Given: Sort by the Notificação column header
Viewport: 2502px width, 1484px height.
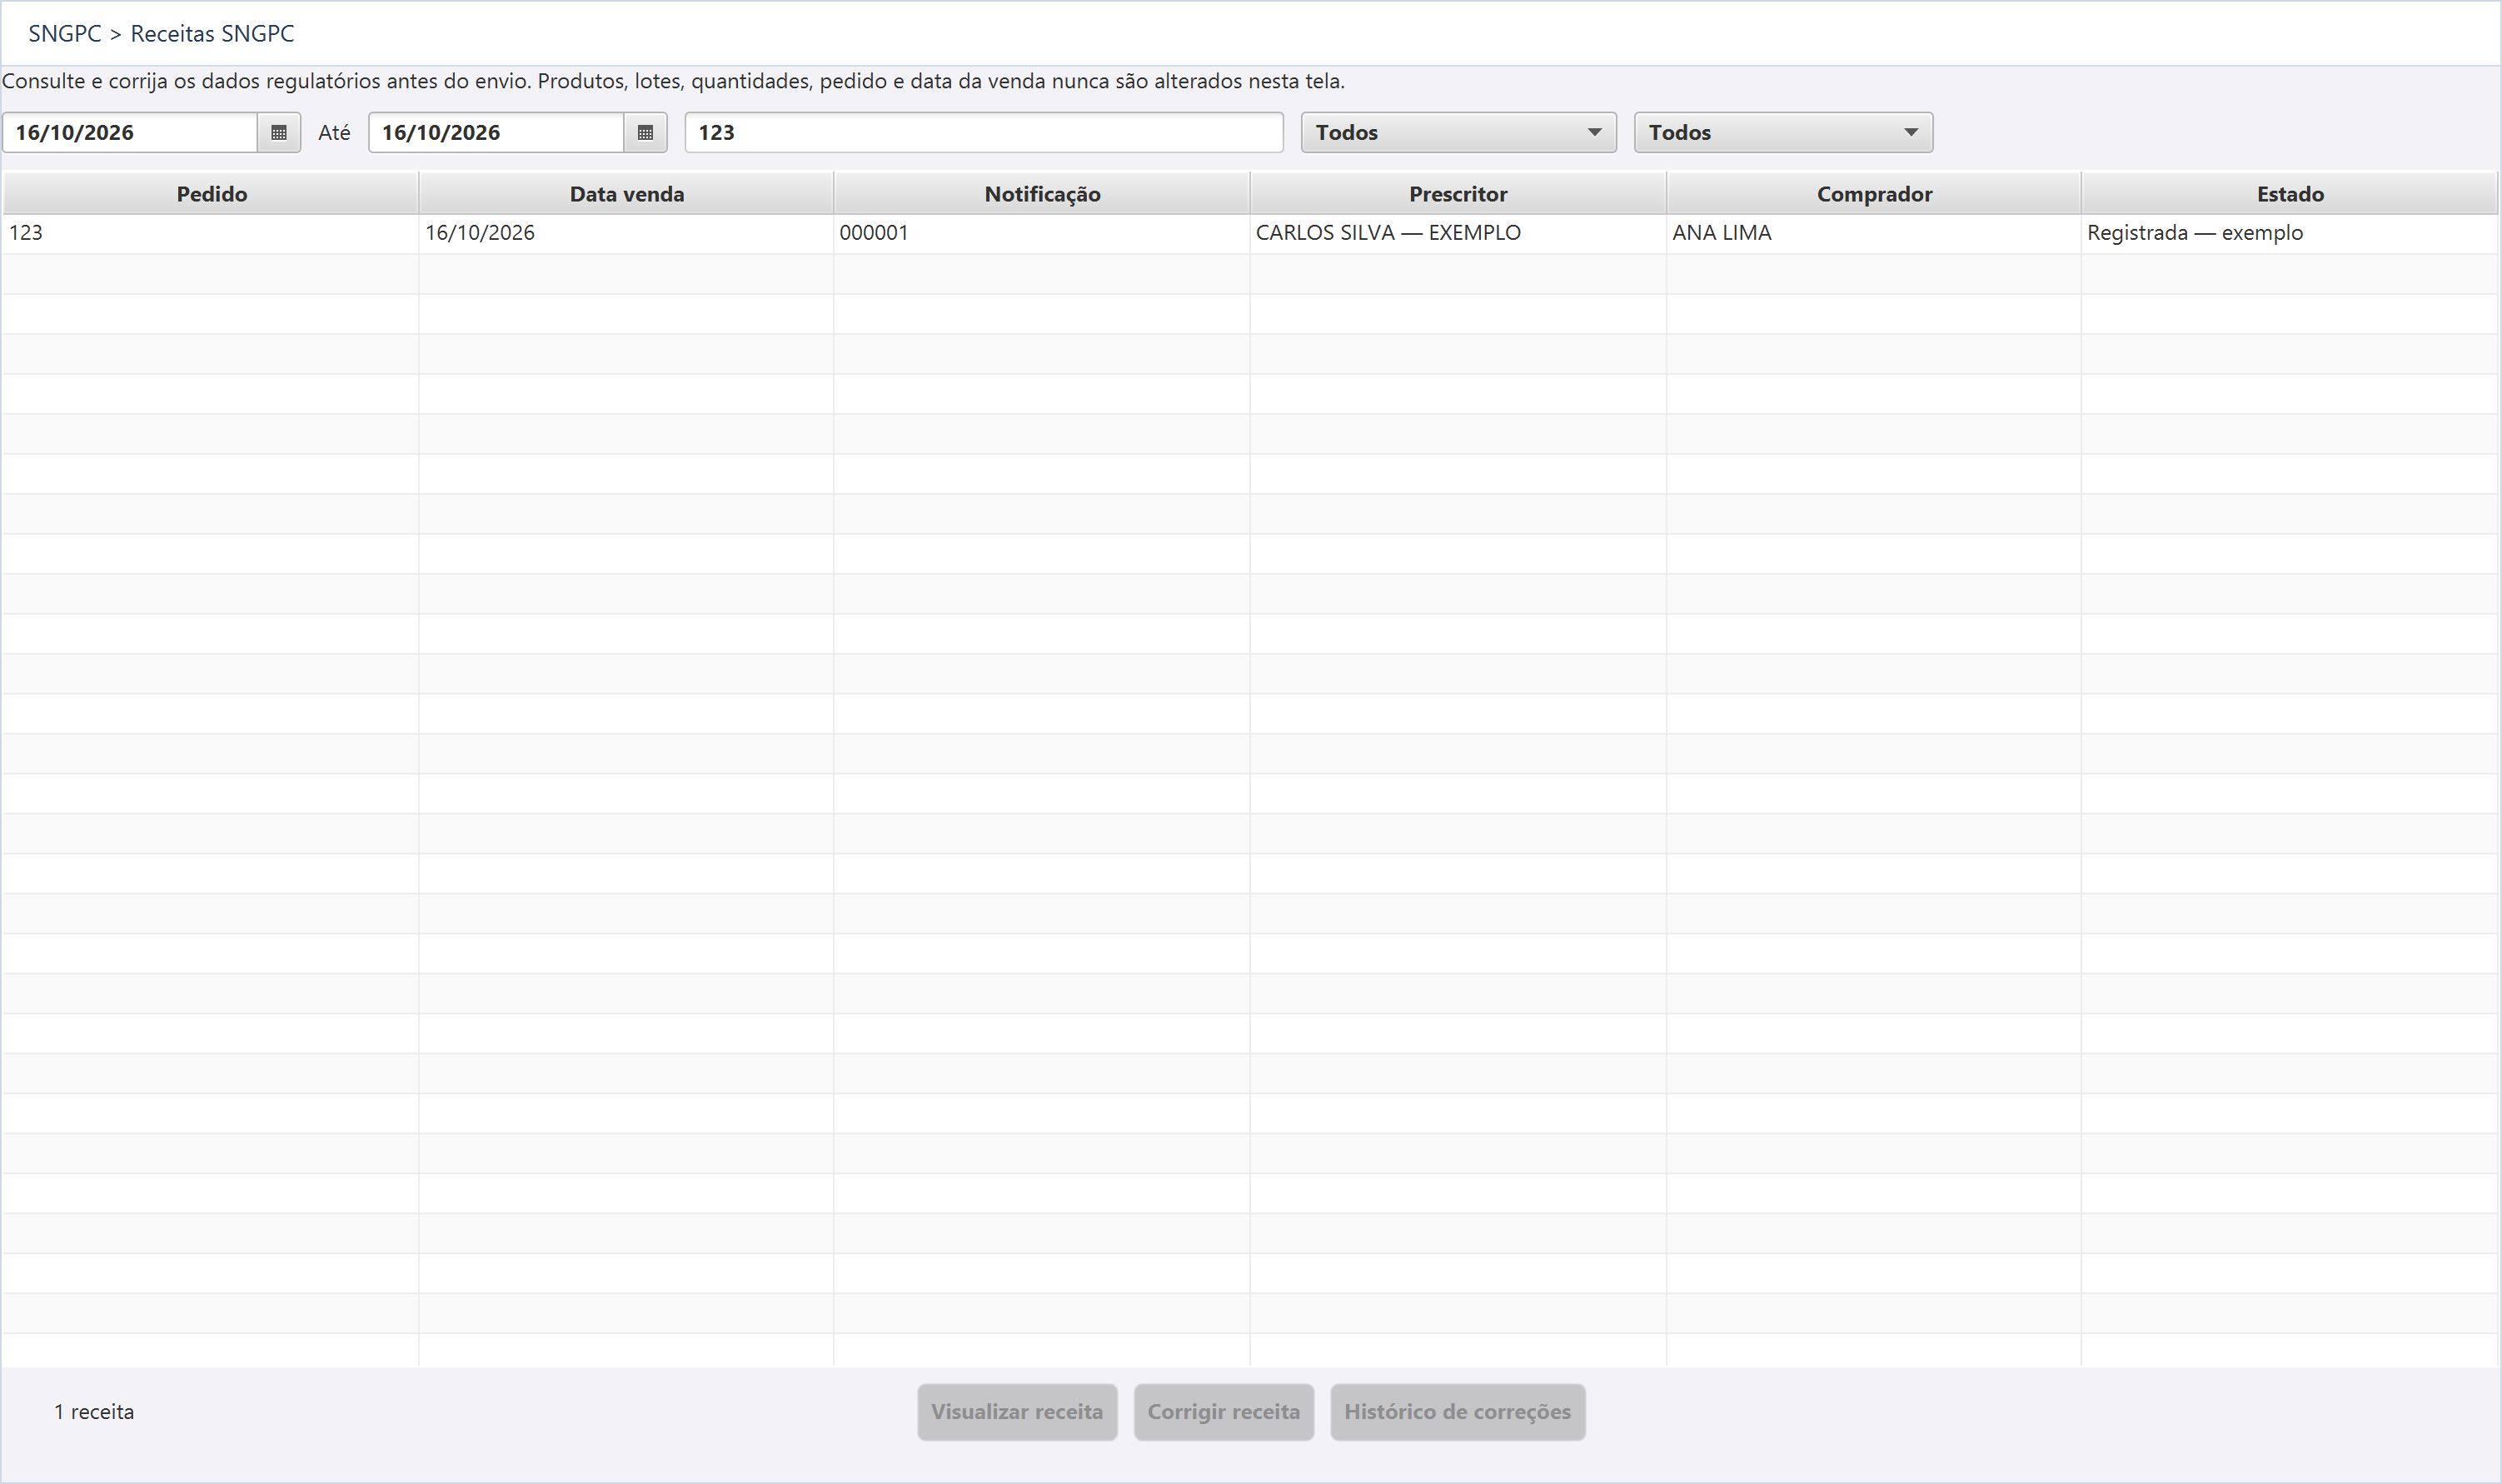Looking at the screenshot, I should pos(1042,194).
